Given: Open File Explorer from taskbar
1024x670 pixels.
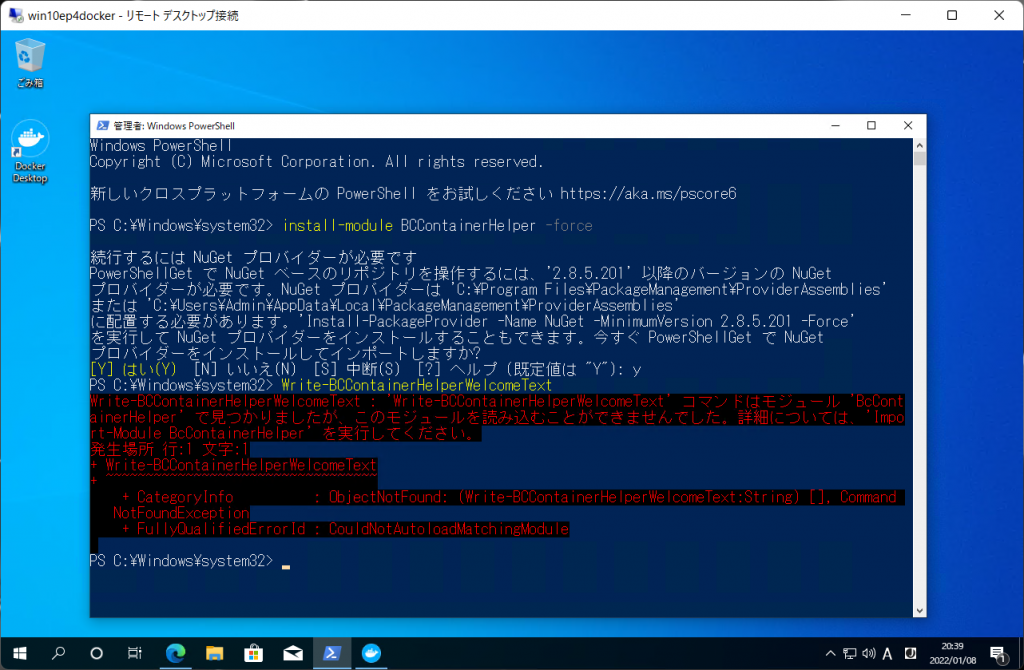Looking at the screenshot, I should 214,653.
